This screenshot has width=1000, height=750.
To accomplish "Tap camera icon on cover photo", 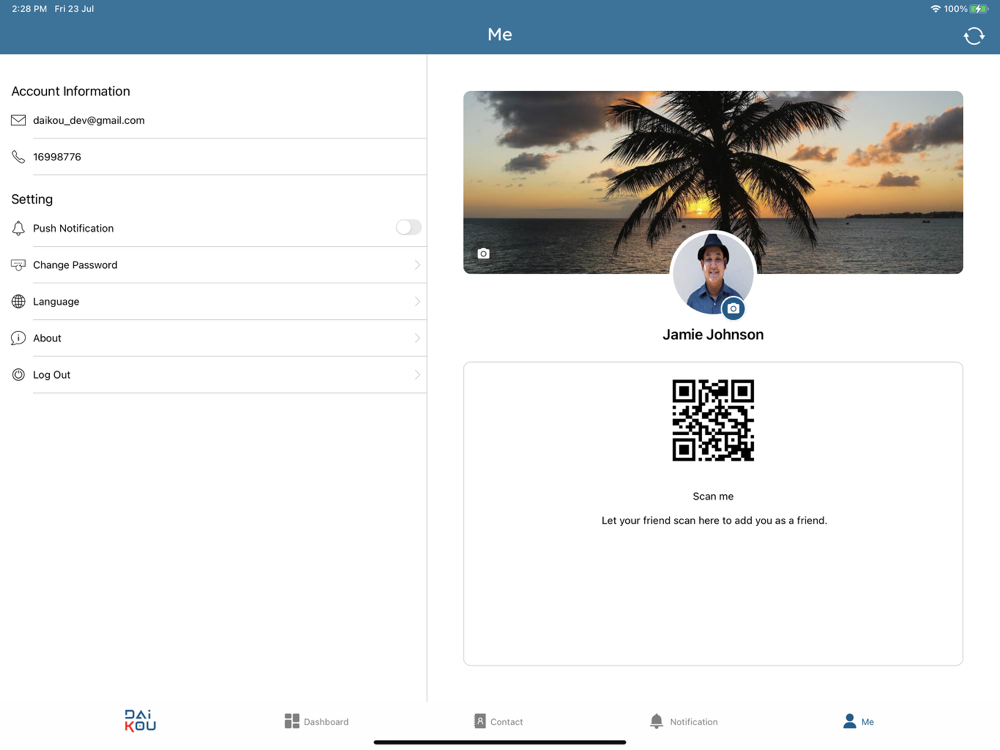I will tap(483, 254).
